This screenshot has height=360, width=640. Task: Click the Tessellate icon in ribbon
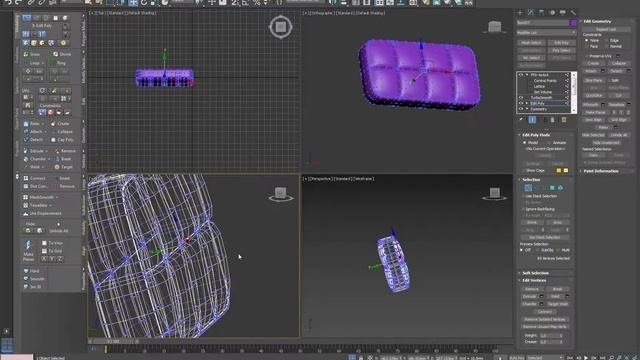(x=26, y=205)
